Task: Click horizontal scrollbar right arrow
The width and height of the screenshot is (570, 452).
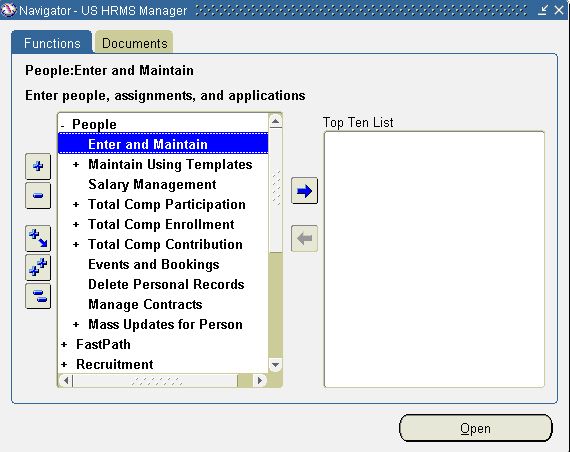Action: tap(260, 380)
